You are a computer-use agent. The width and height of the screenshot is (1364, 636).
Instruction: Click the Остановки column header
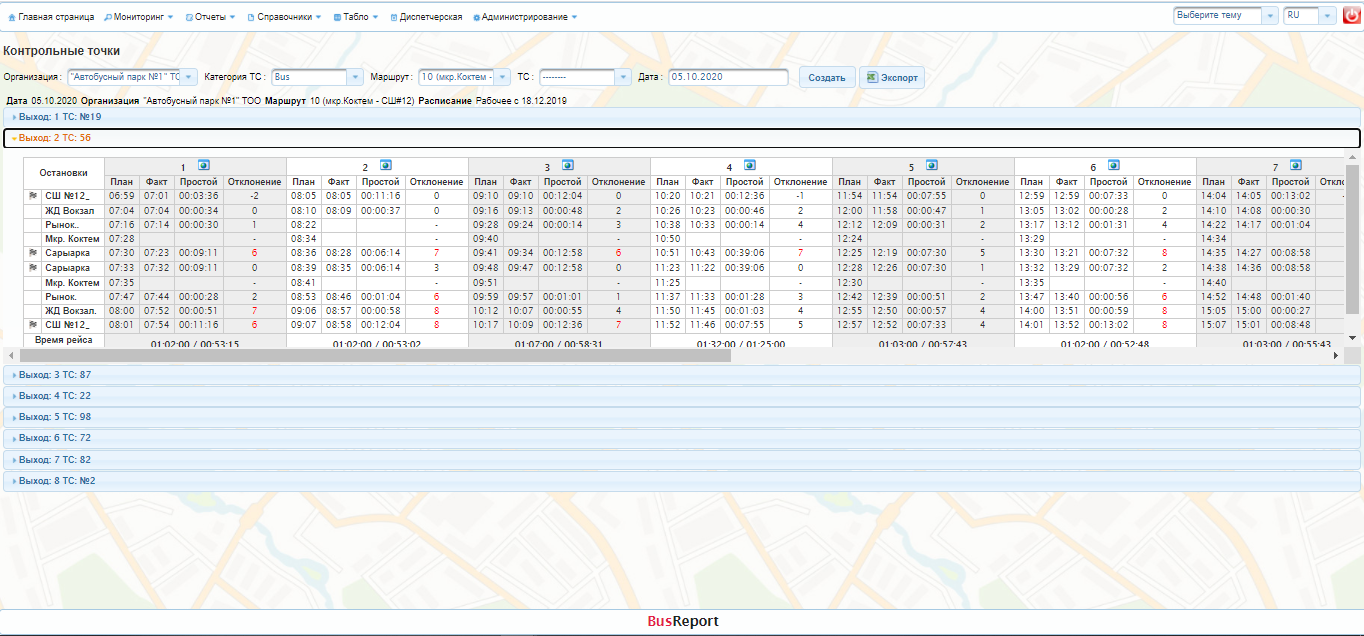click(64, 173)
